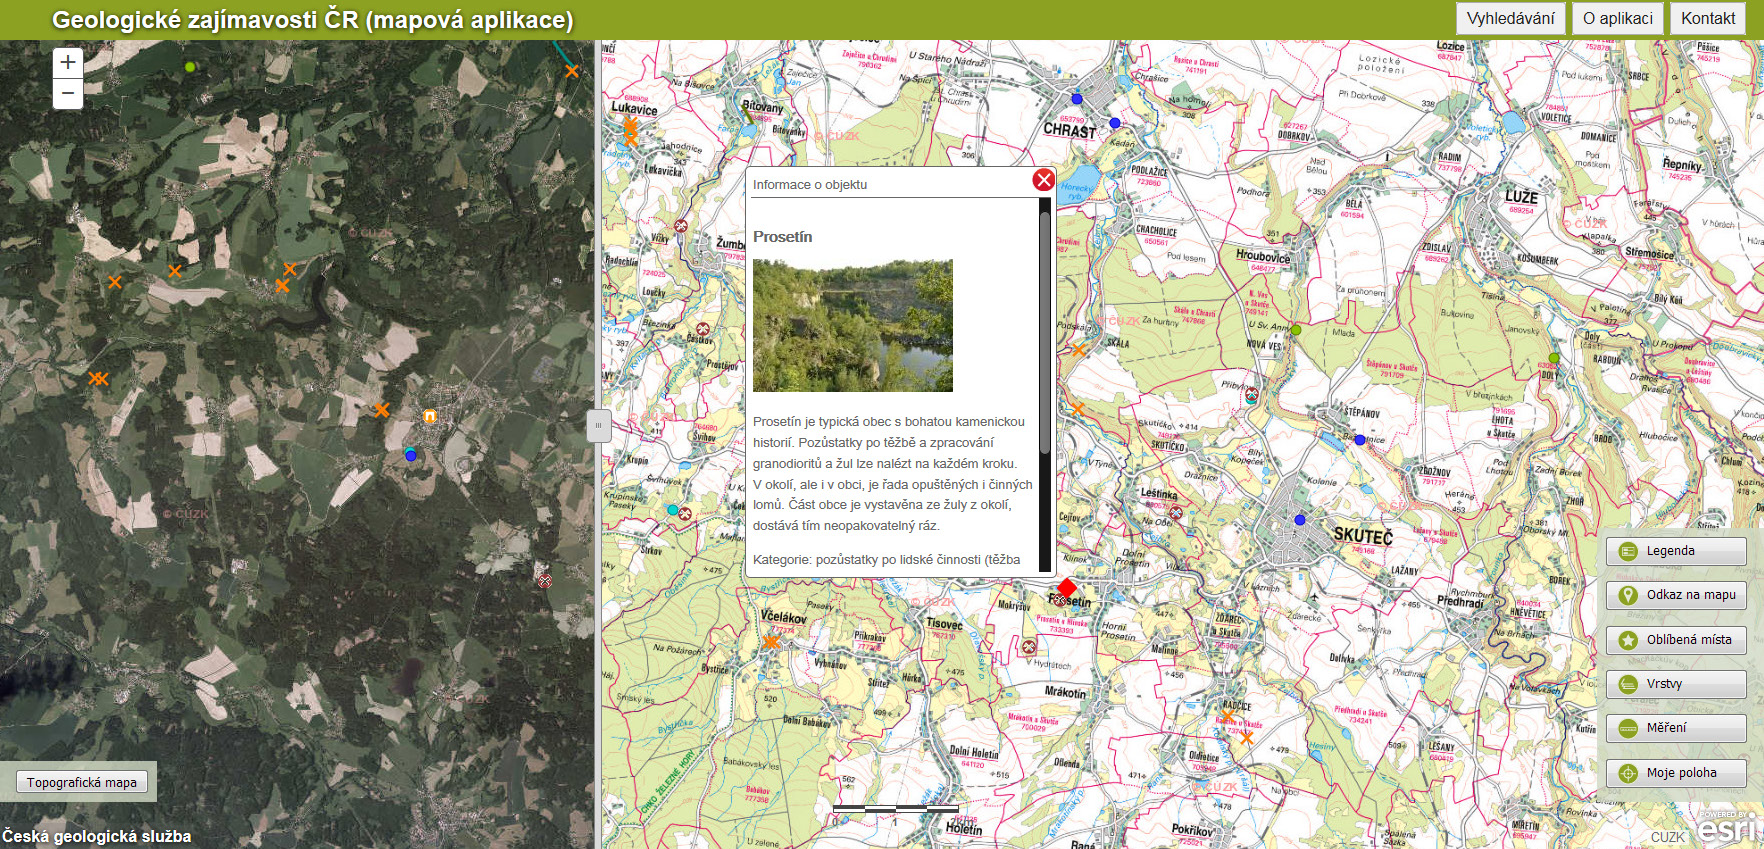Click the esri logo

[1727, 828]
